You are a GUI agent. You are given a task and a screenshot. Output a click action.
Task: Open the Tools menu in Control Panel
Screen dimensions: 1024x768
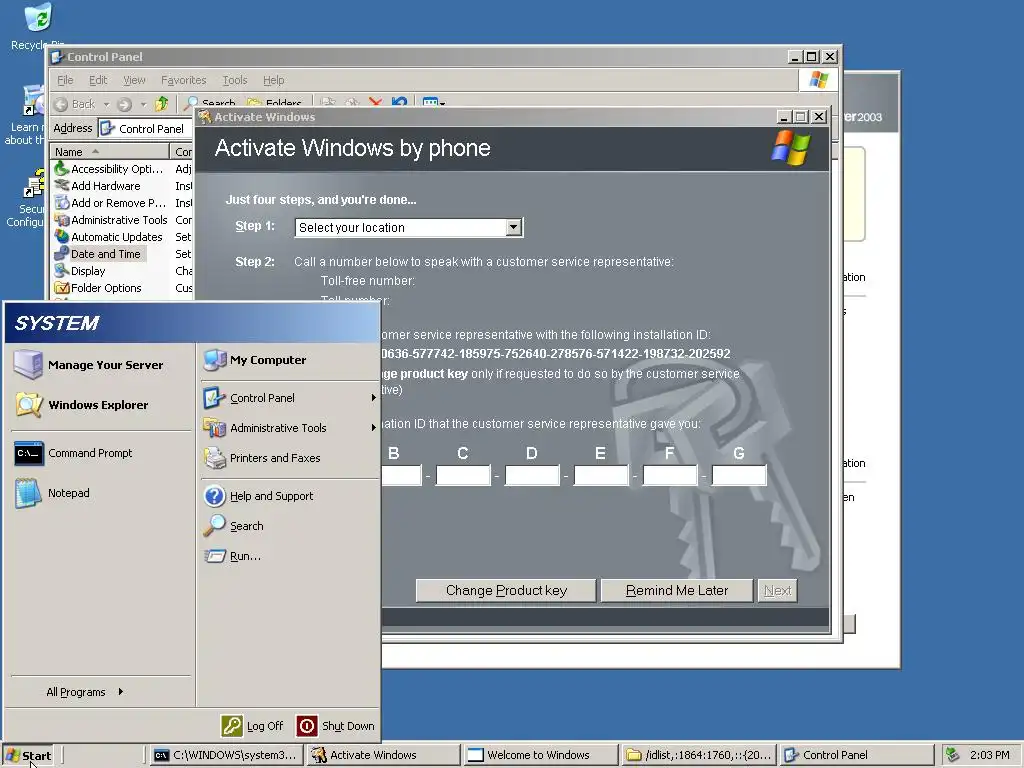pyautogui.click(x=234, y=80)
